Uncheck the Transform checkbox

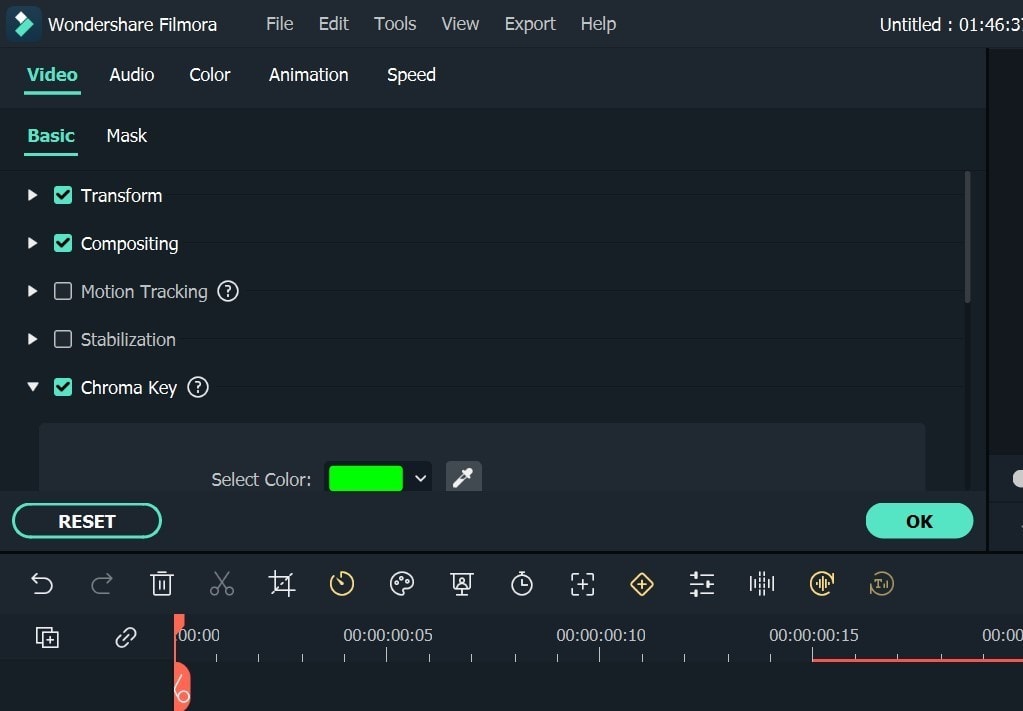coord(63,195)
